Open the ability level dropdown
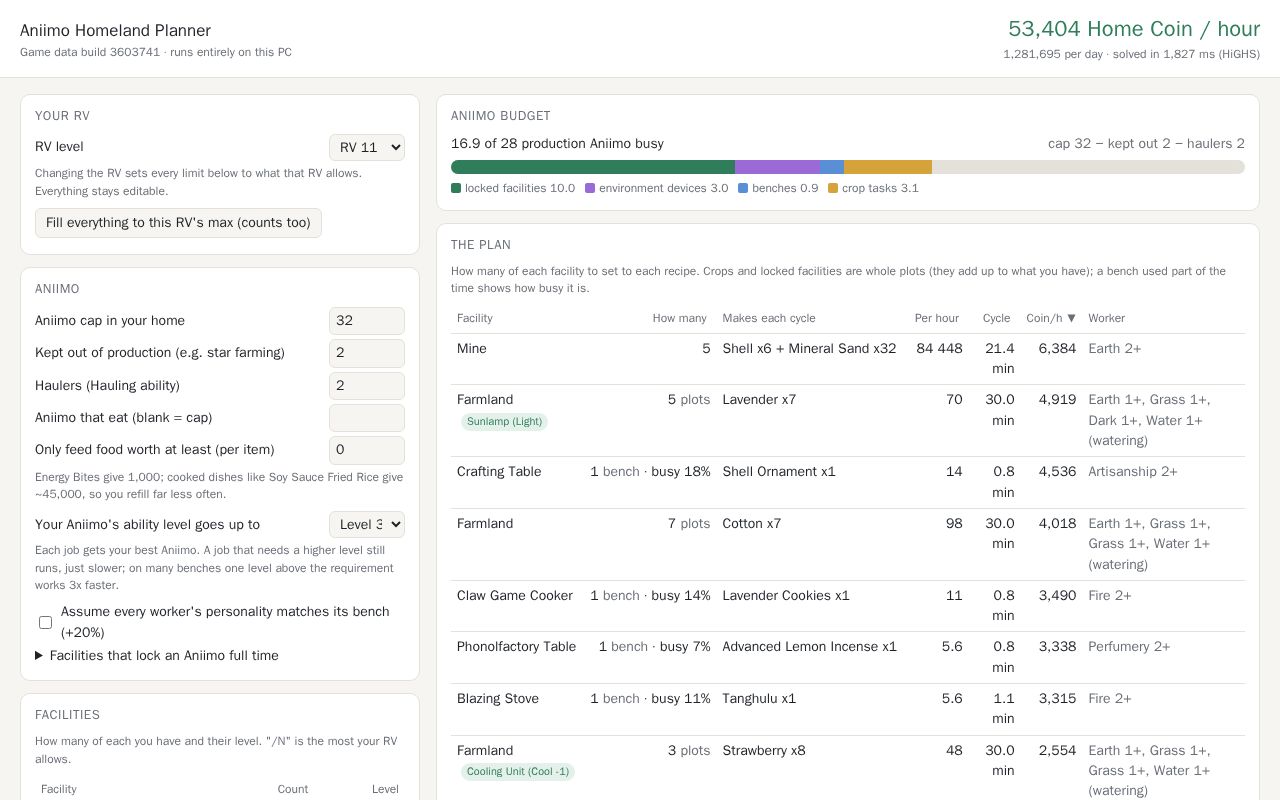 367,525
